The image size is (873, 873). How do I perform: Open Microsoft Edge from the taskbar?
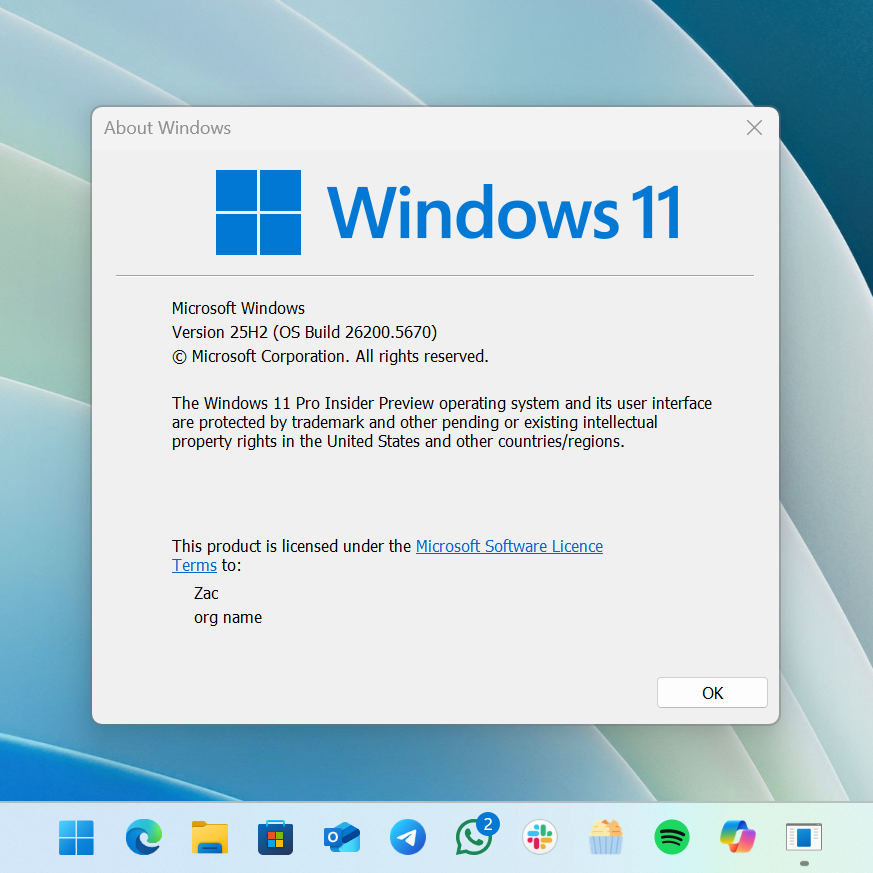click(x=143, y=837)
